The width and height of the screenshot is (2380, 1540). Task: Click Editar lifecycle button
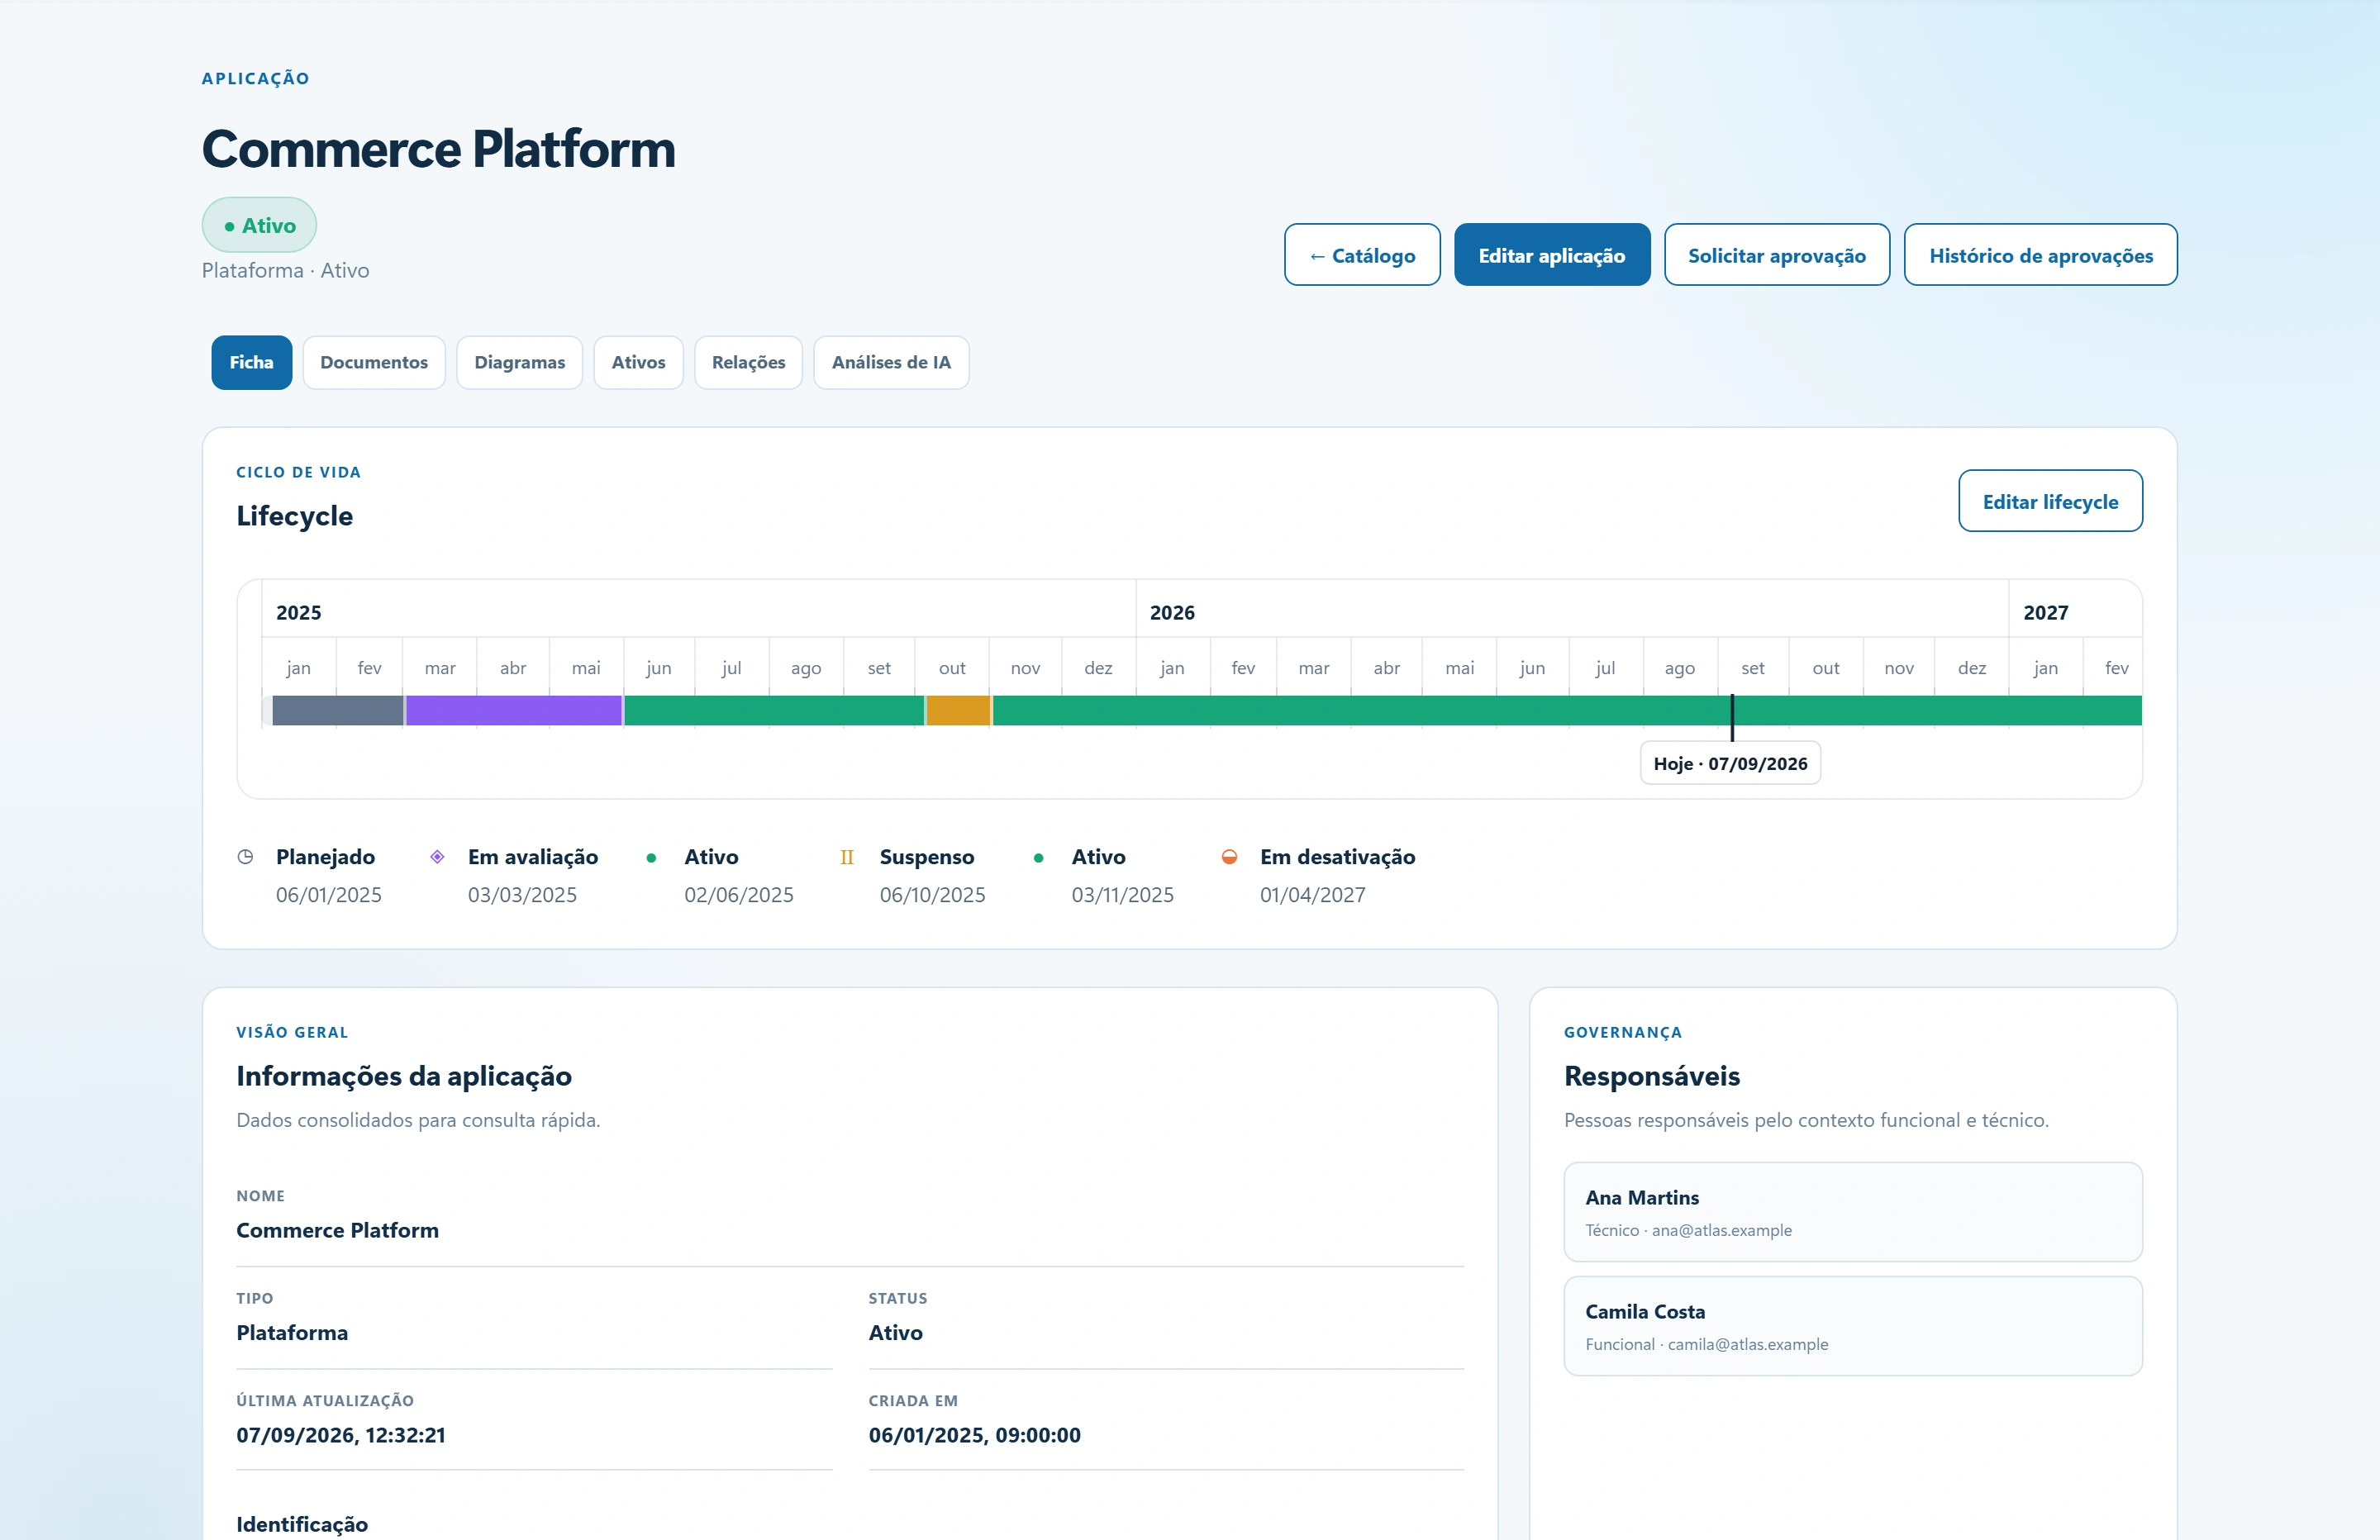tap(2050, 501)
